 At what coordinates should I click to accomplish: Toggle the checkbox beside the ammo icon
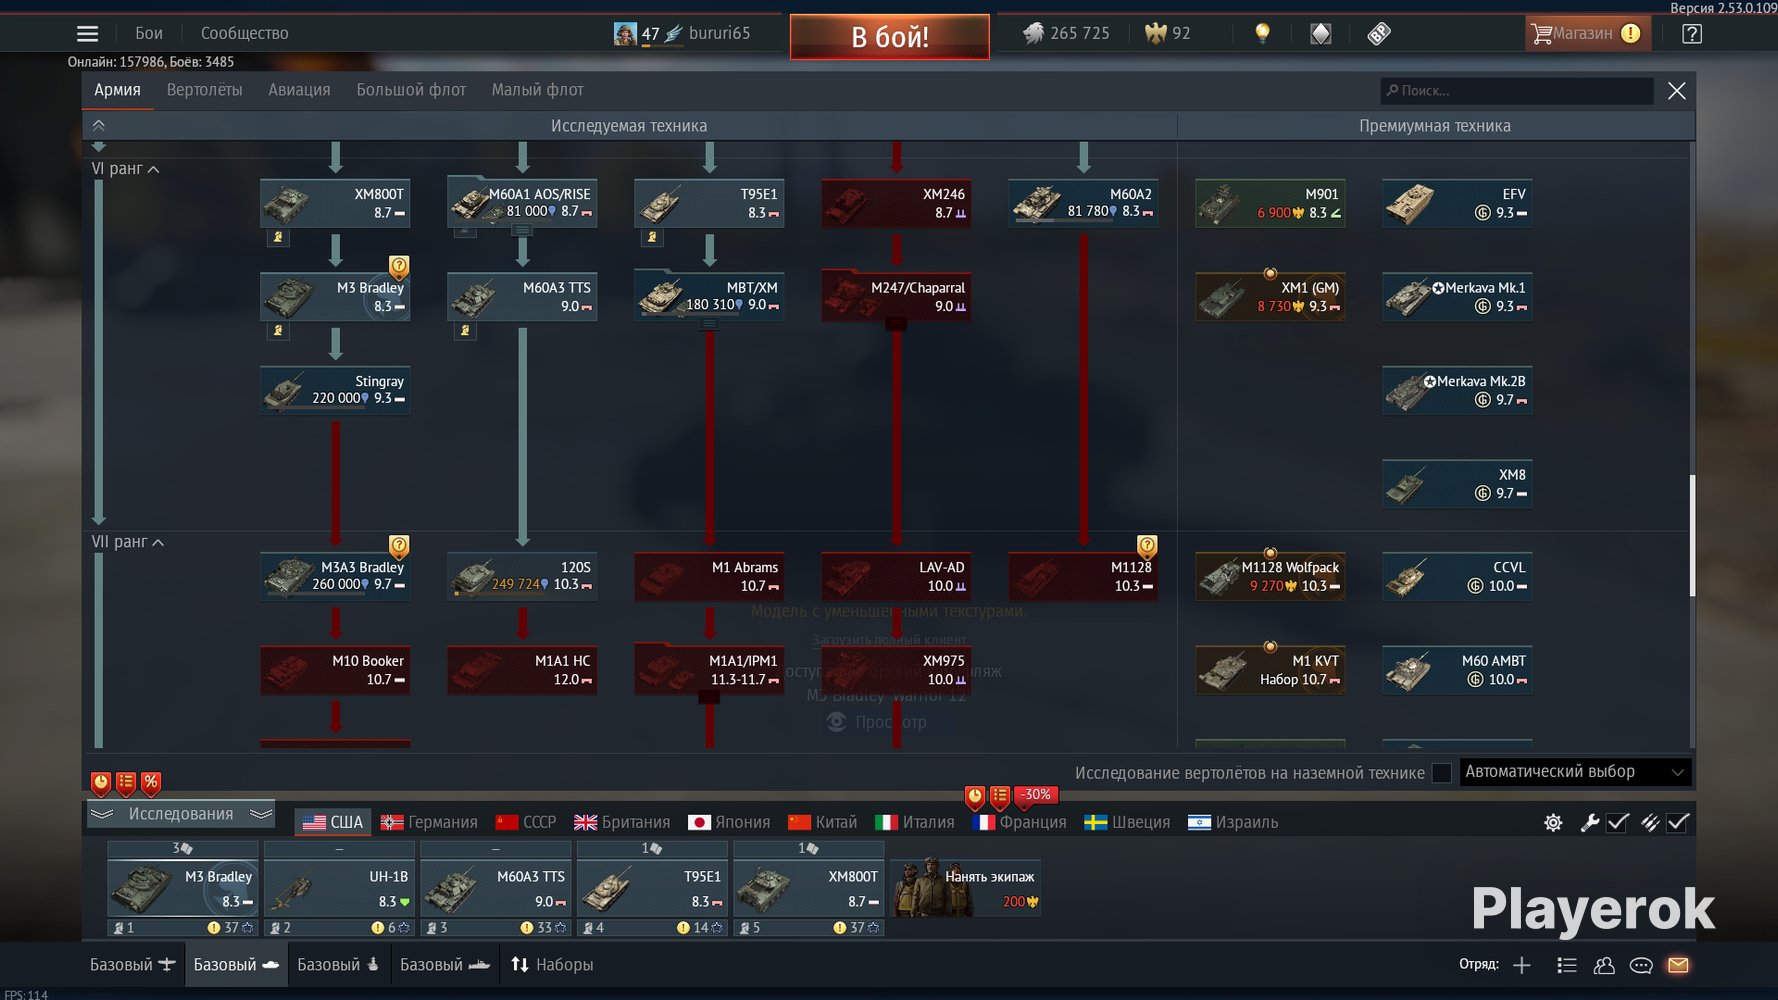[1678, 822]
